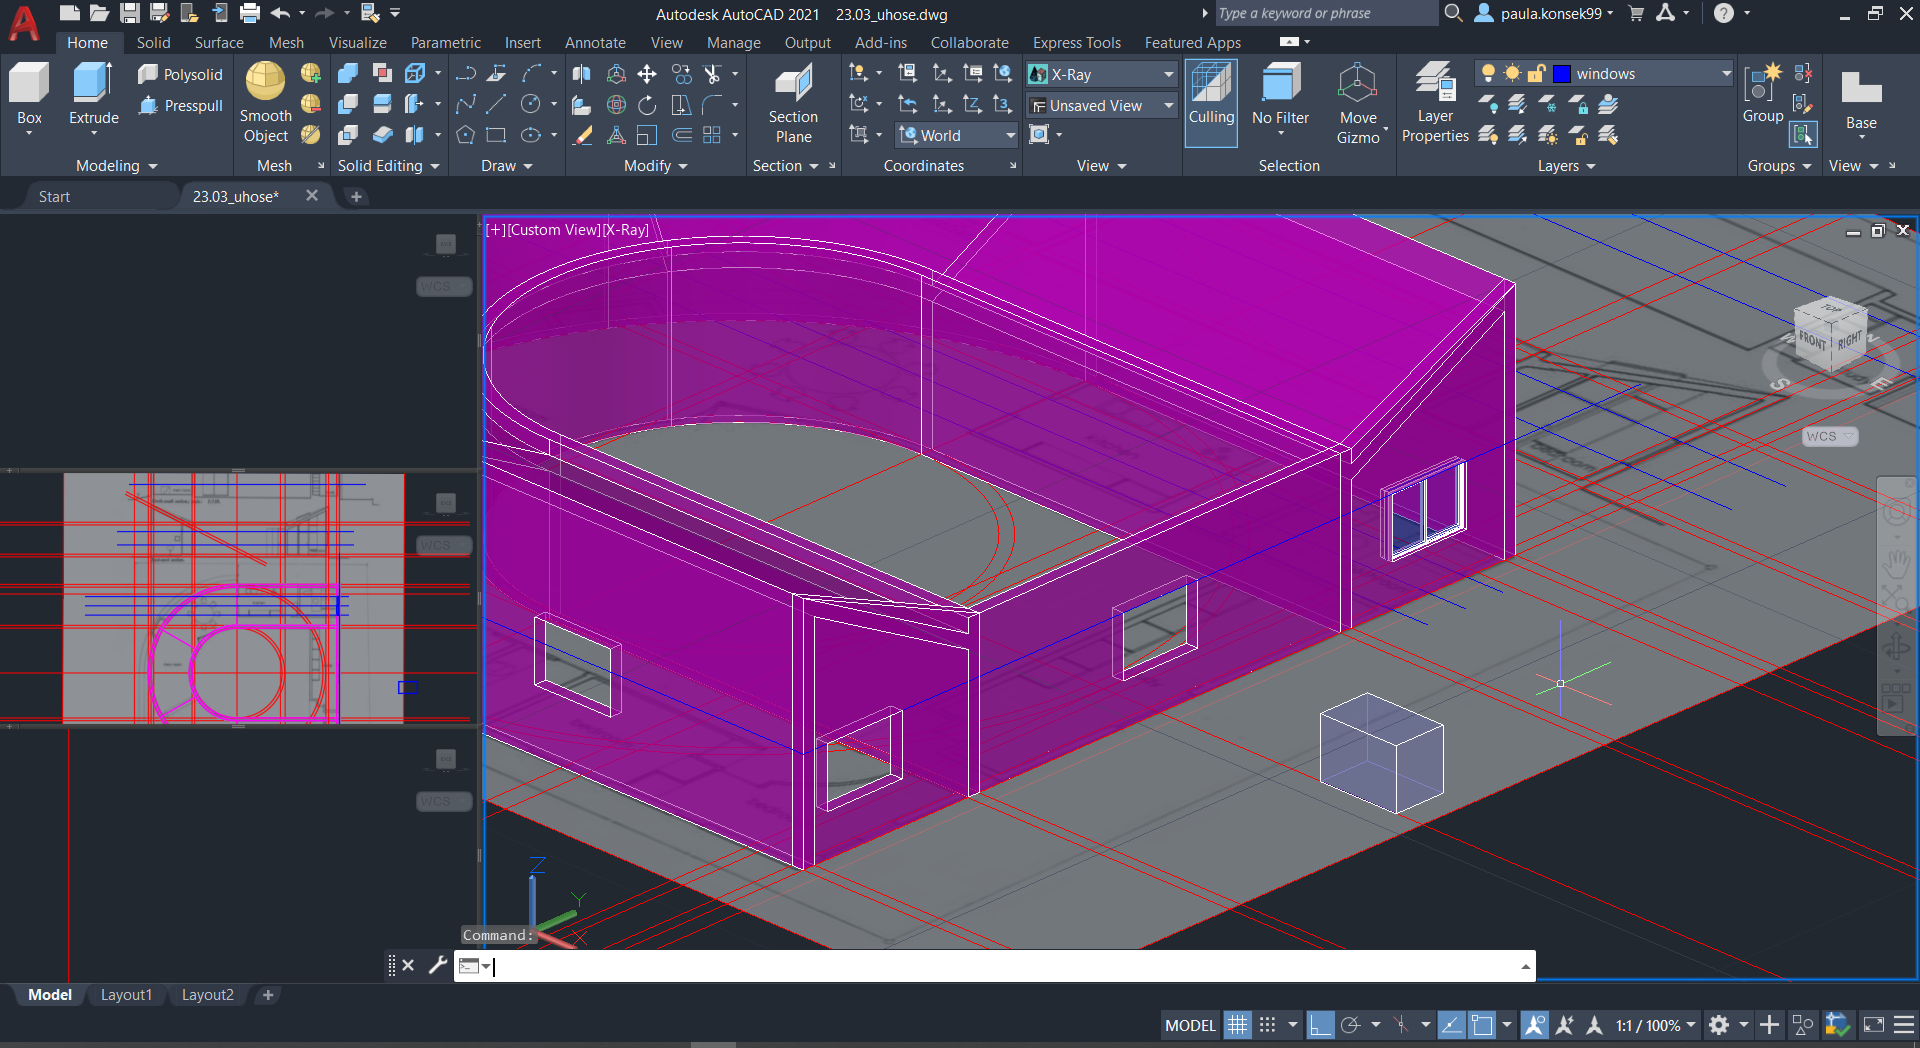This screenshot has width=1920, height=1048.
Task: Expand the Modify panel
Action: (655, 166)
